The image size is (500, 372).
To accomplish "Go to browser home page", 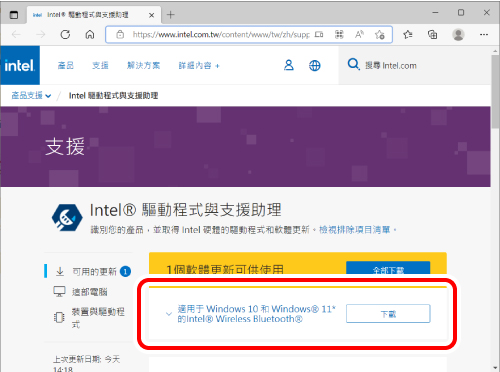I will (90, 34).
